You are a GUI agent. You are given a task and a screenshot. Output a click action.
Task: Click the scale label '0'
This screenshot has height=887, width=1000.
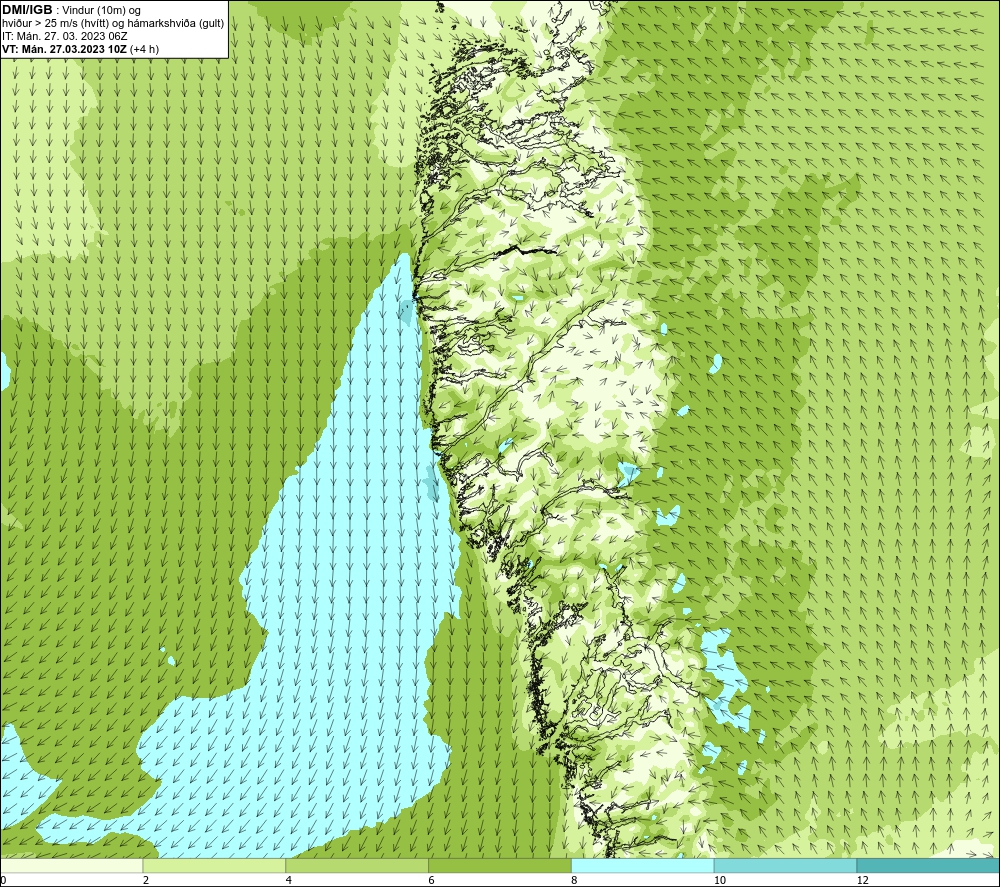pos(3,881)
